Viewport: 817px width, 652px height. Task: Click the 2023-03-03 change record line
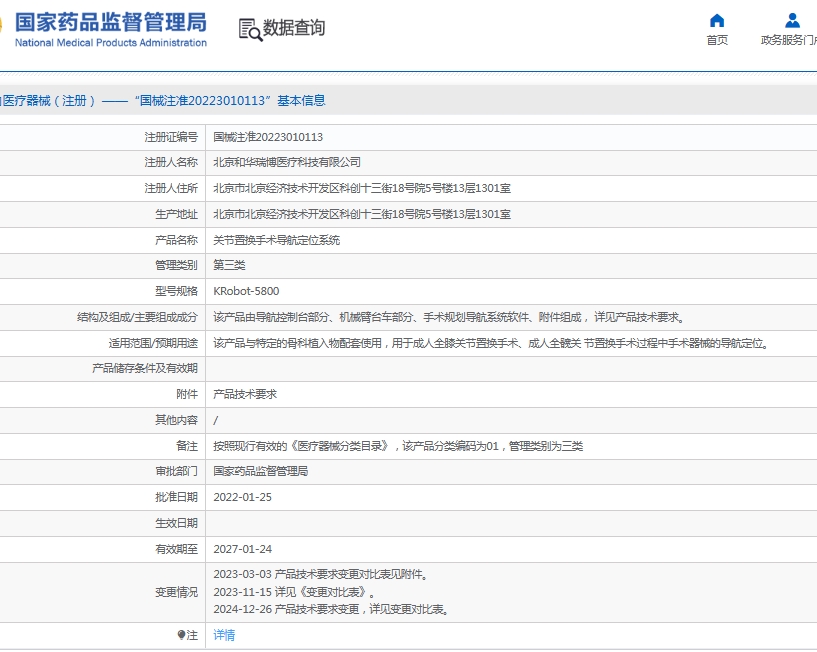coord(320,574)
